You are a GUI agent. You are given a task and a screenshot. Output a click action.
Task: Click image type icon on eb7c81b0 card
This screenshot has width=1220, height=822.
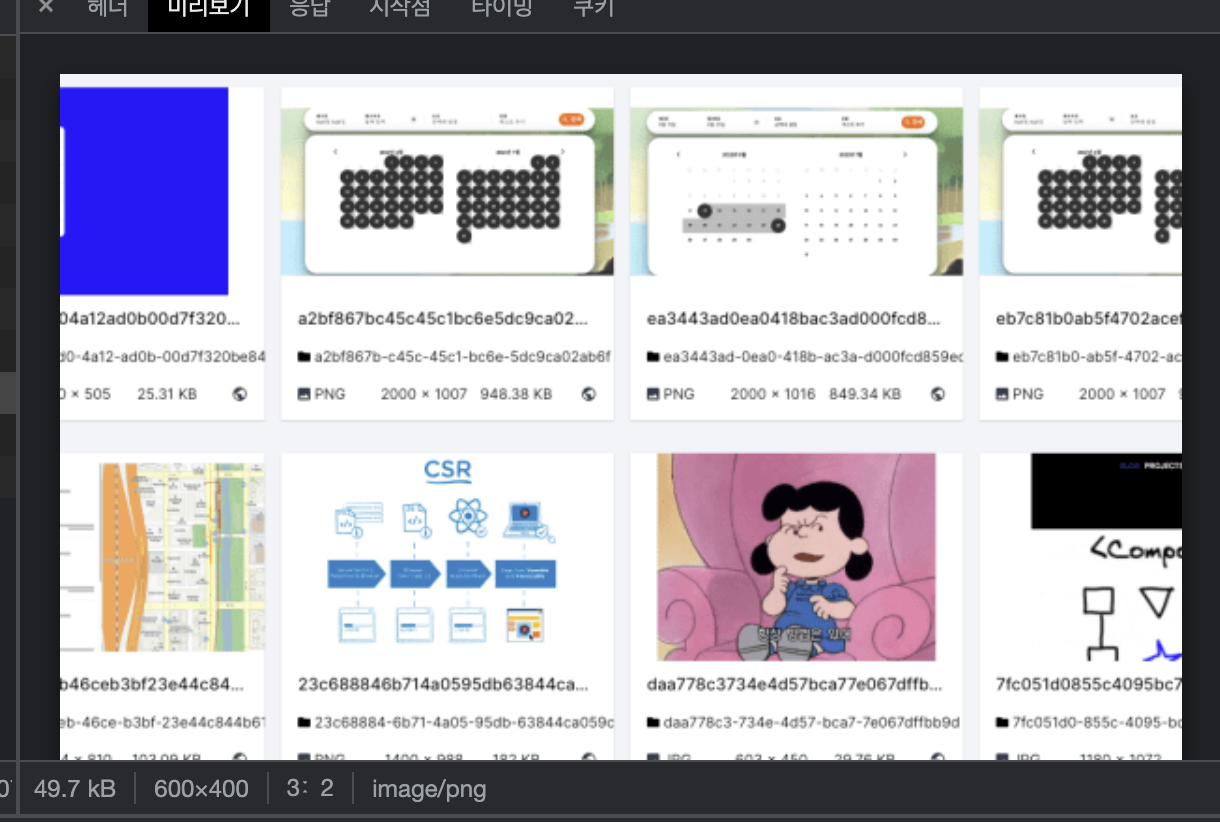[x=1002, y=394]
